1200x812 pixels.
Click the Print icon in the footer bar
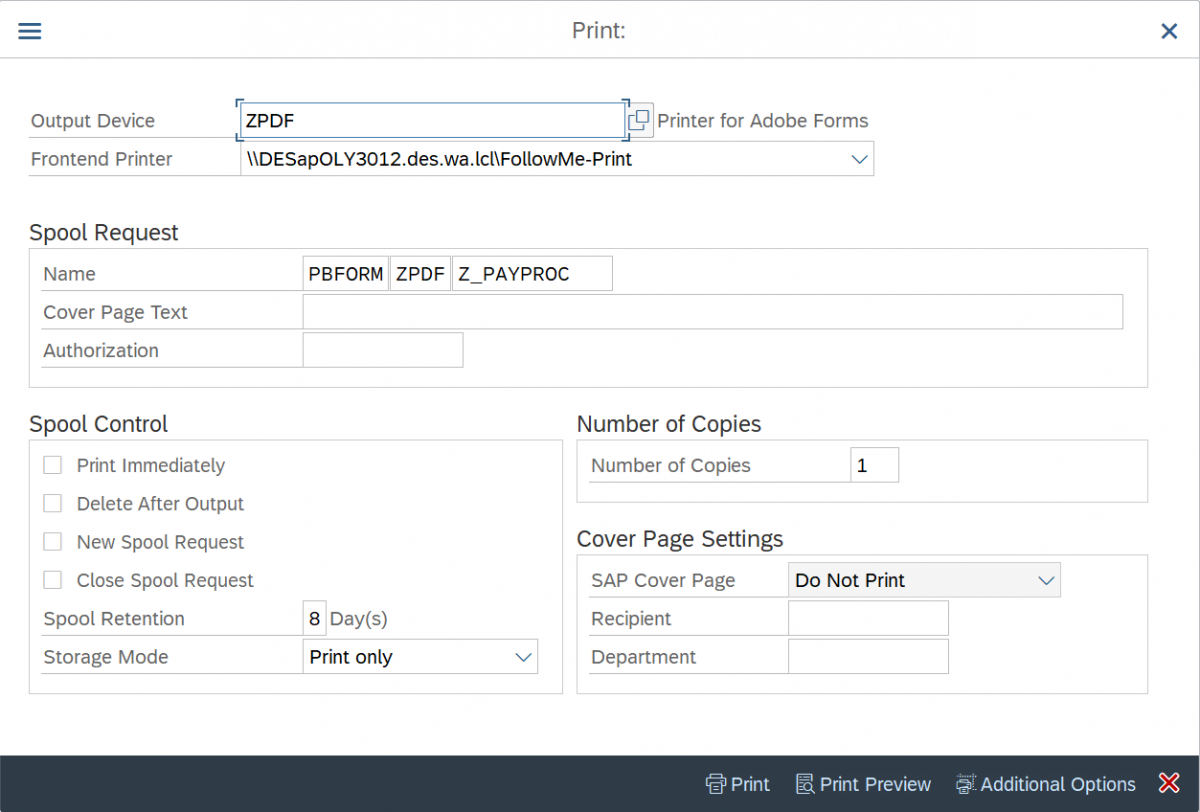(718, 784)
